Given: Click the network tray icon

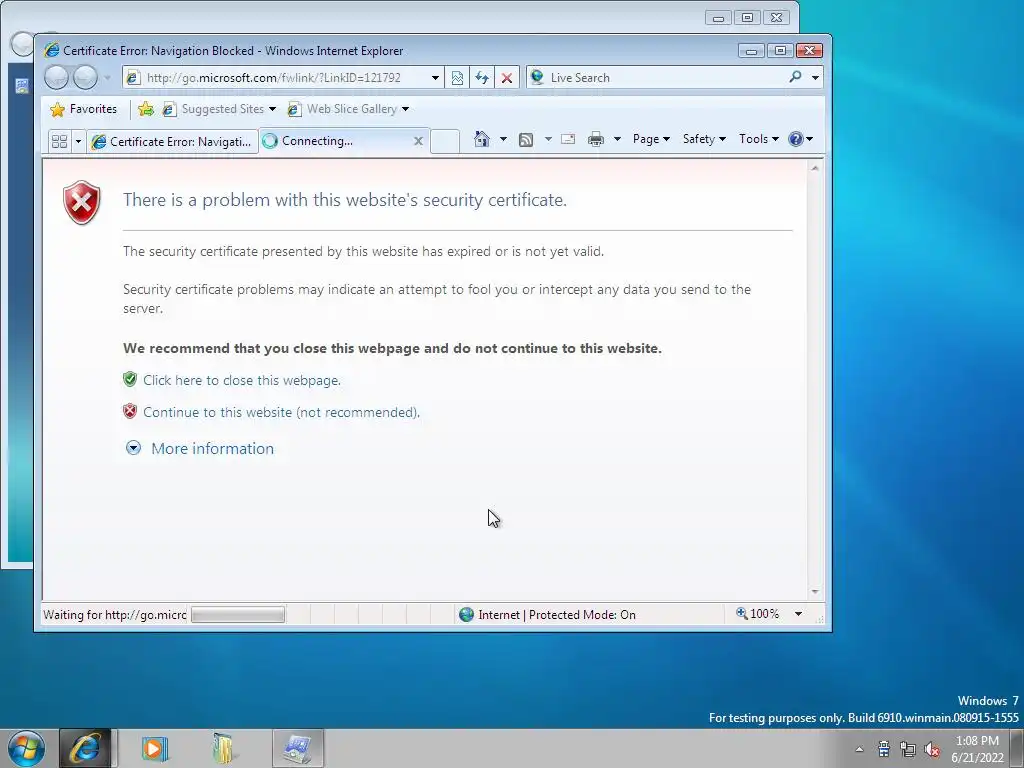Looking at the screenshot, I should (908, 749).
